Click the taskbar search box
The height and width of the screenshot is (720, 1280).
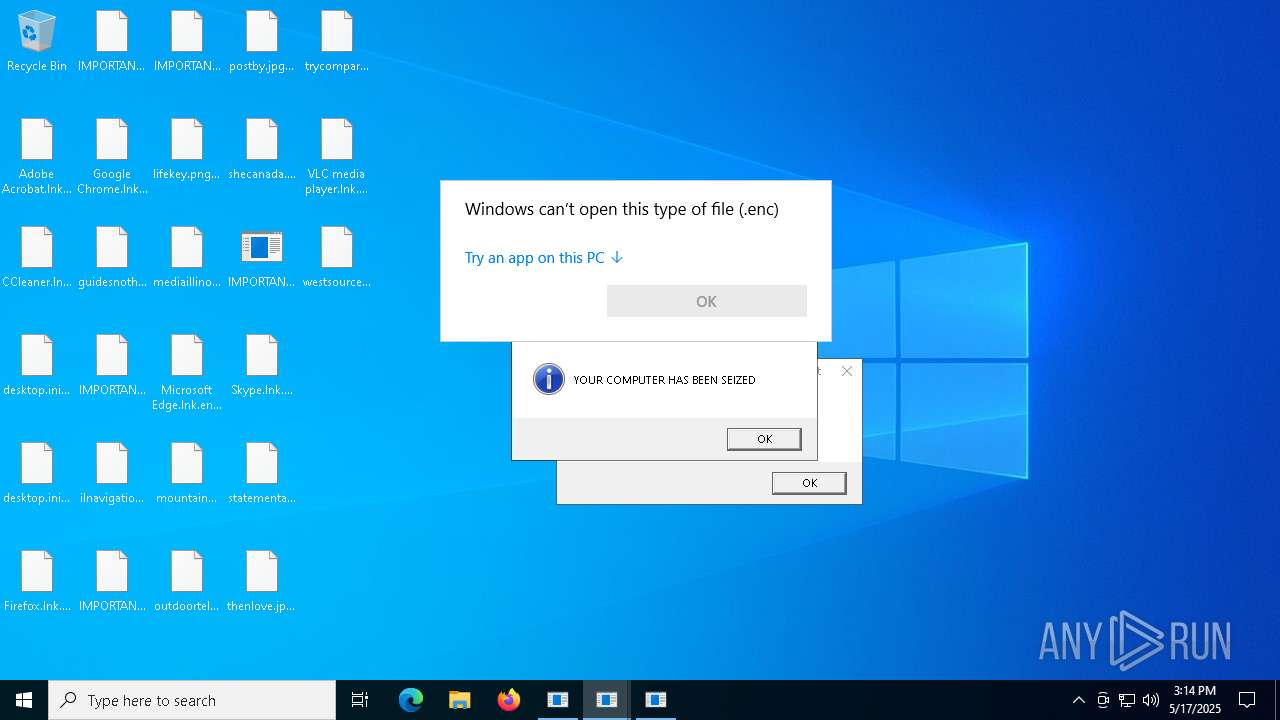[x=192, y=700]
